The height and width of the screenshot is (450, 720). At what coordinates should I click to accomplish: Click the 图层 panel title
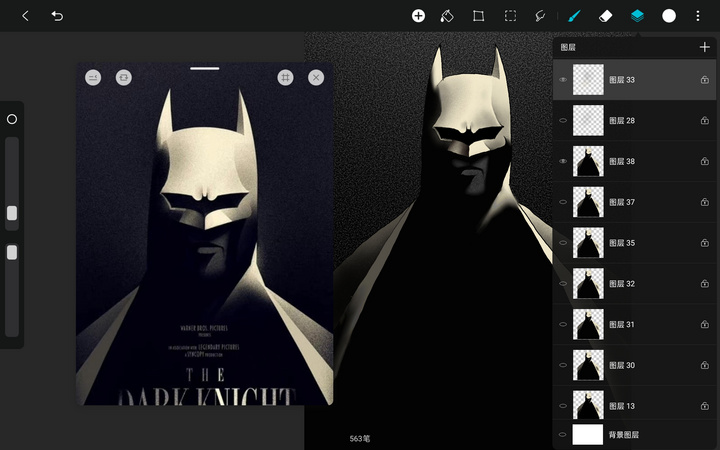click(568, 47)
